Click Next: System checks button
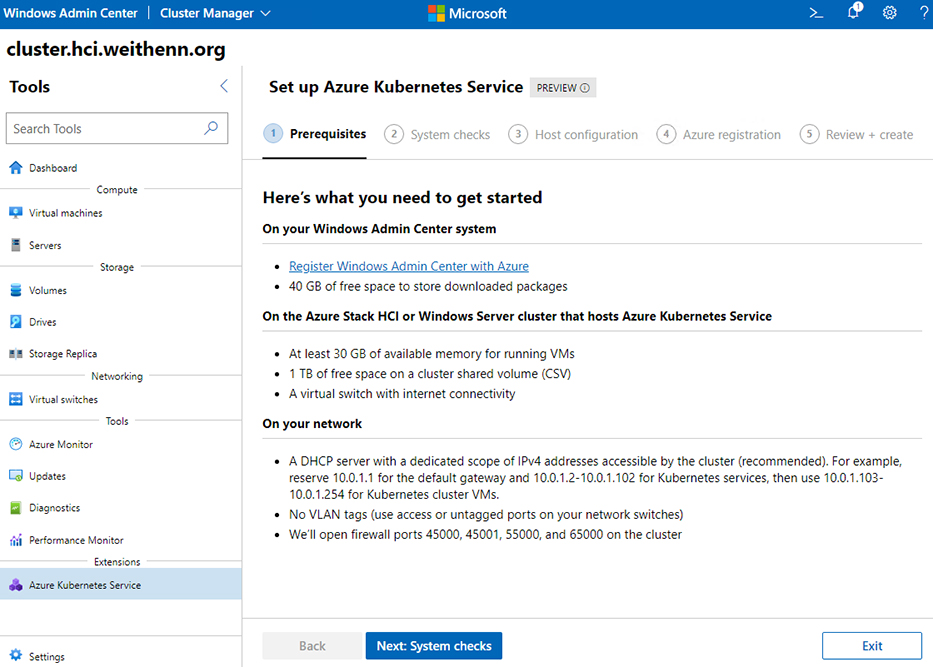 click(x=434, y=646)
